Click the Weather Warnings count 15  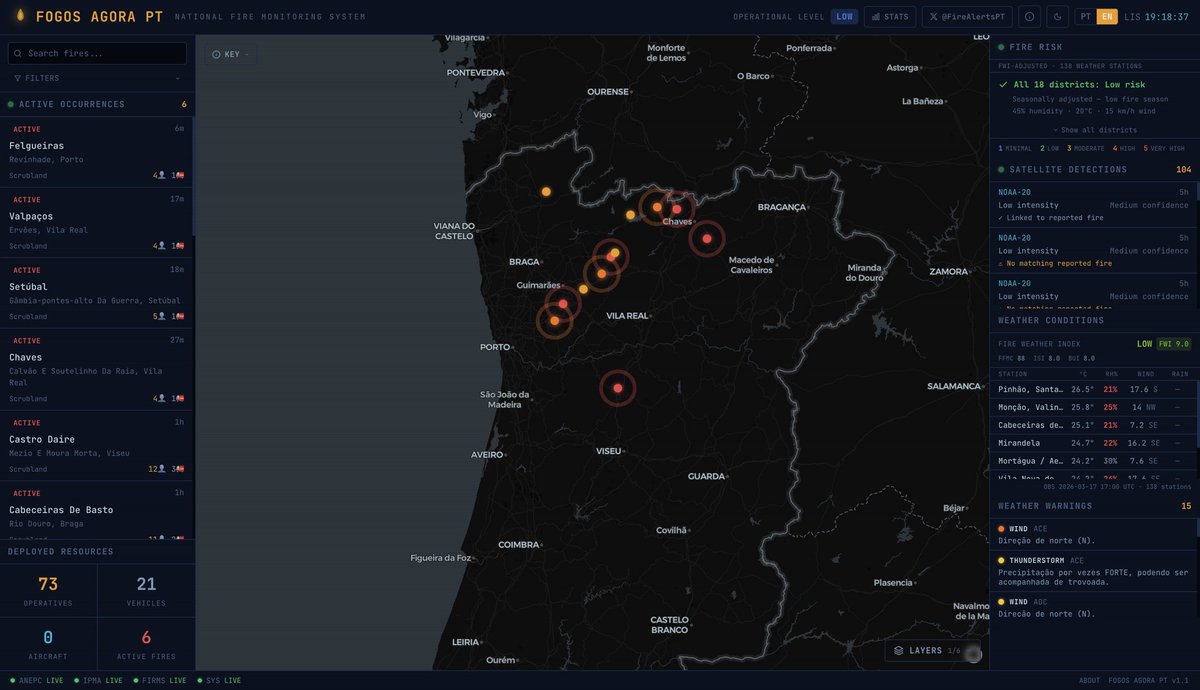(x=1186, y=506)
